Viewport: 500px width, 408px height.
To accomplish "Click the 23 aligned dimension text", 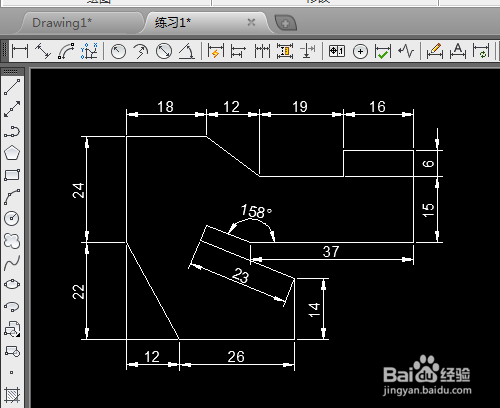I will (x=241, y=276).
